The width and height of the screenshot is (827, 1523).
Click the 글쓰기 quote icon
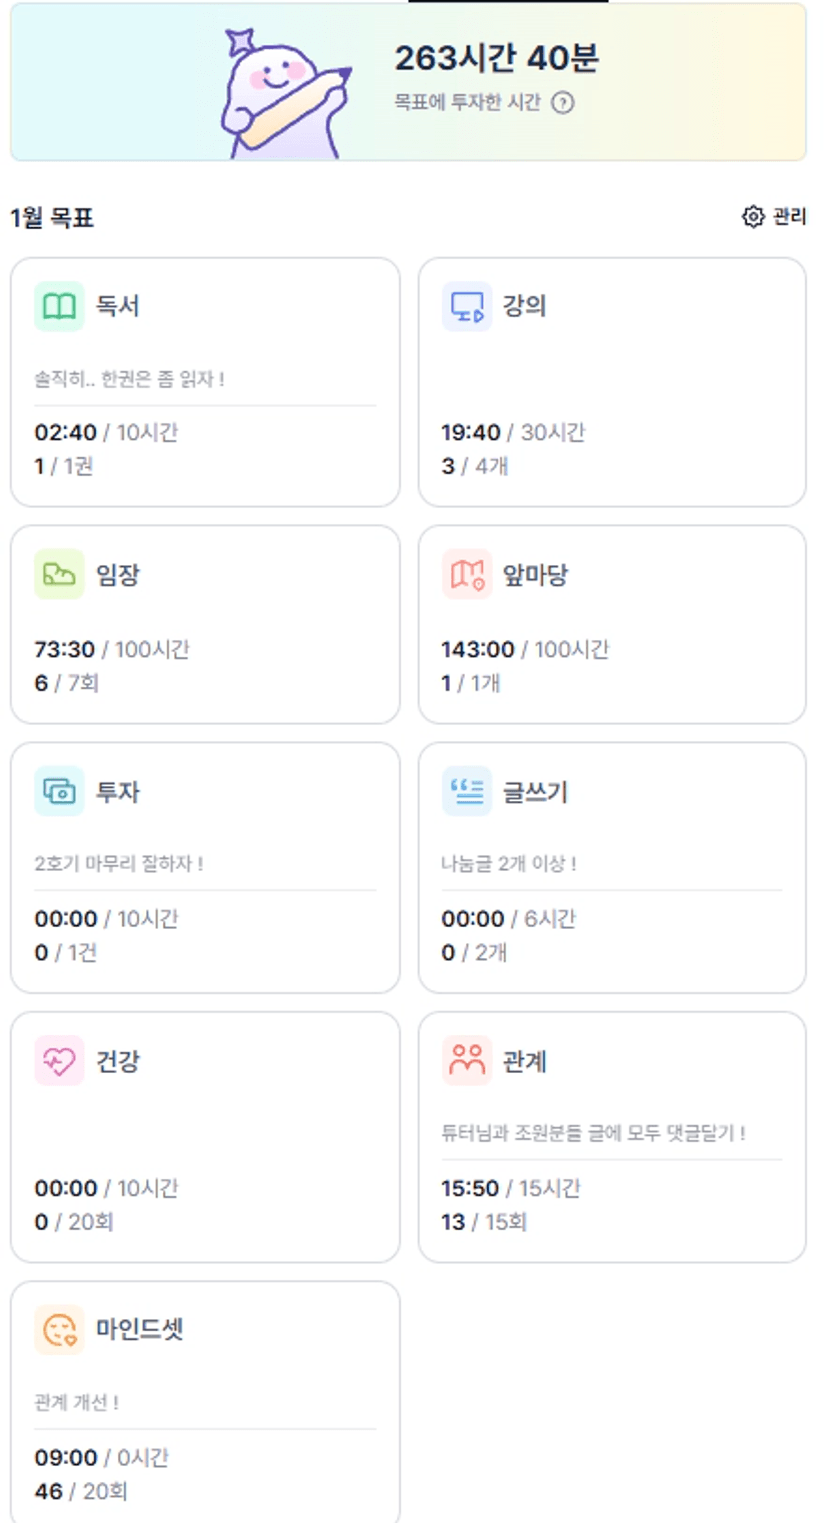467,792
